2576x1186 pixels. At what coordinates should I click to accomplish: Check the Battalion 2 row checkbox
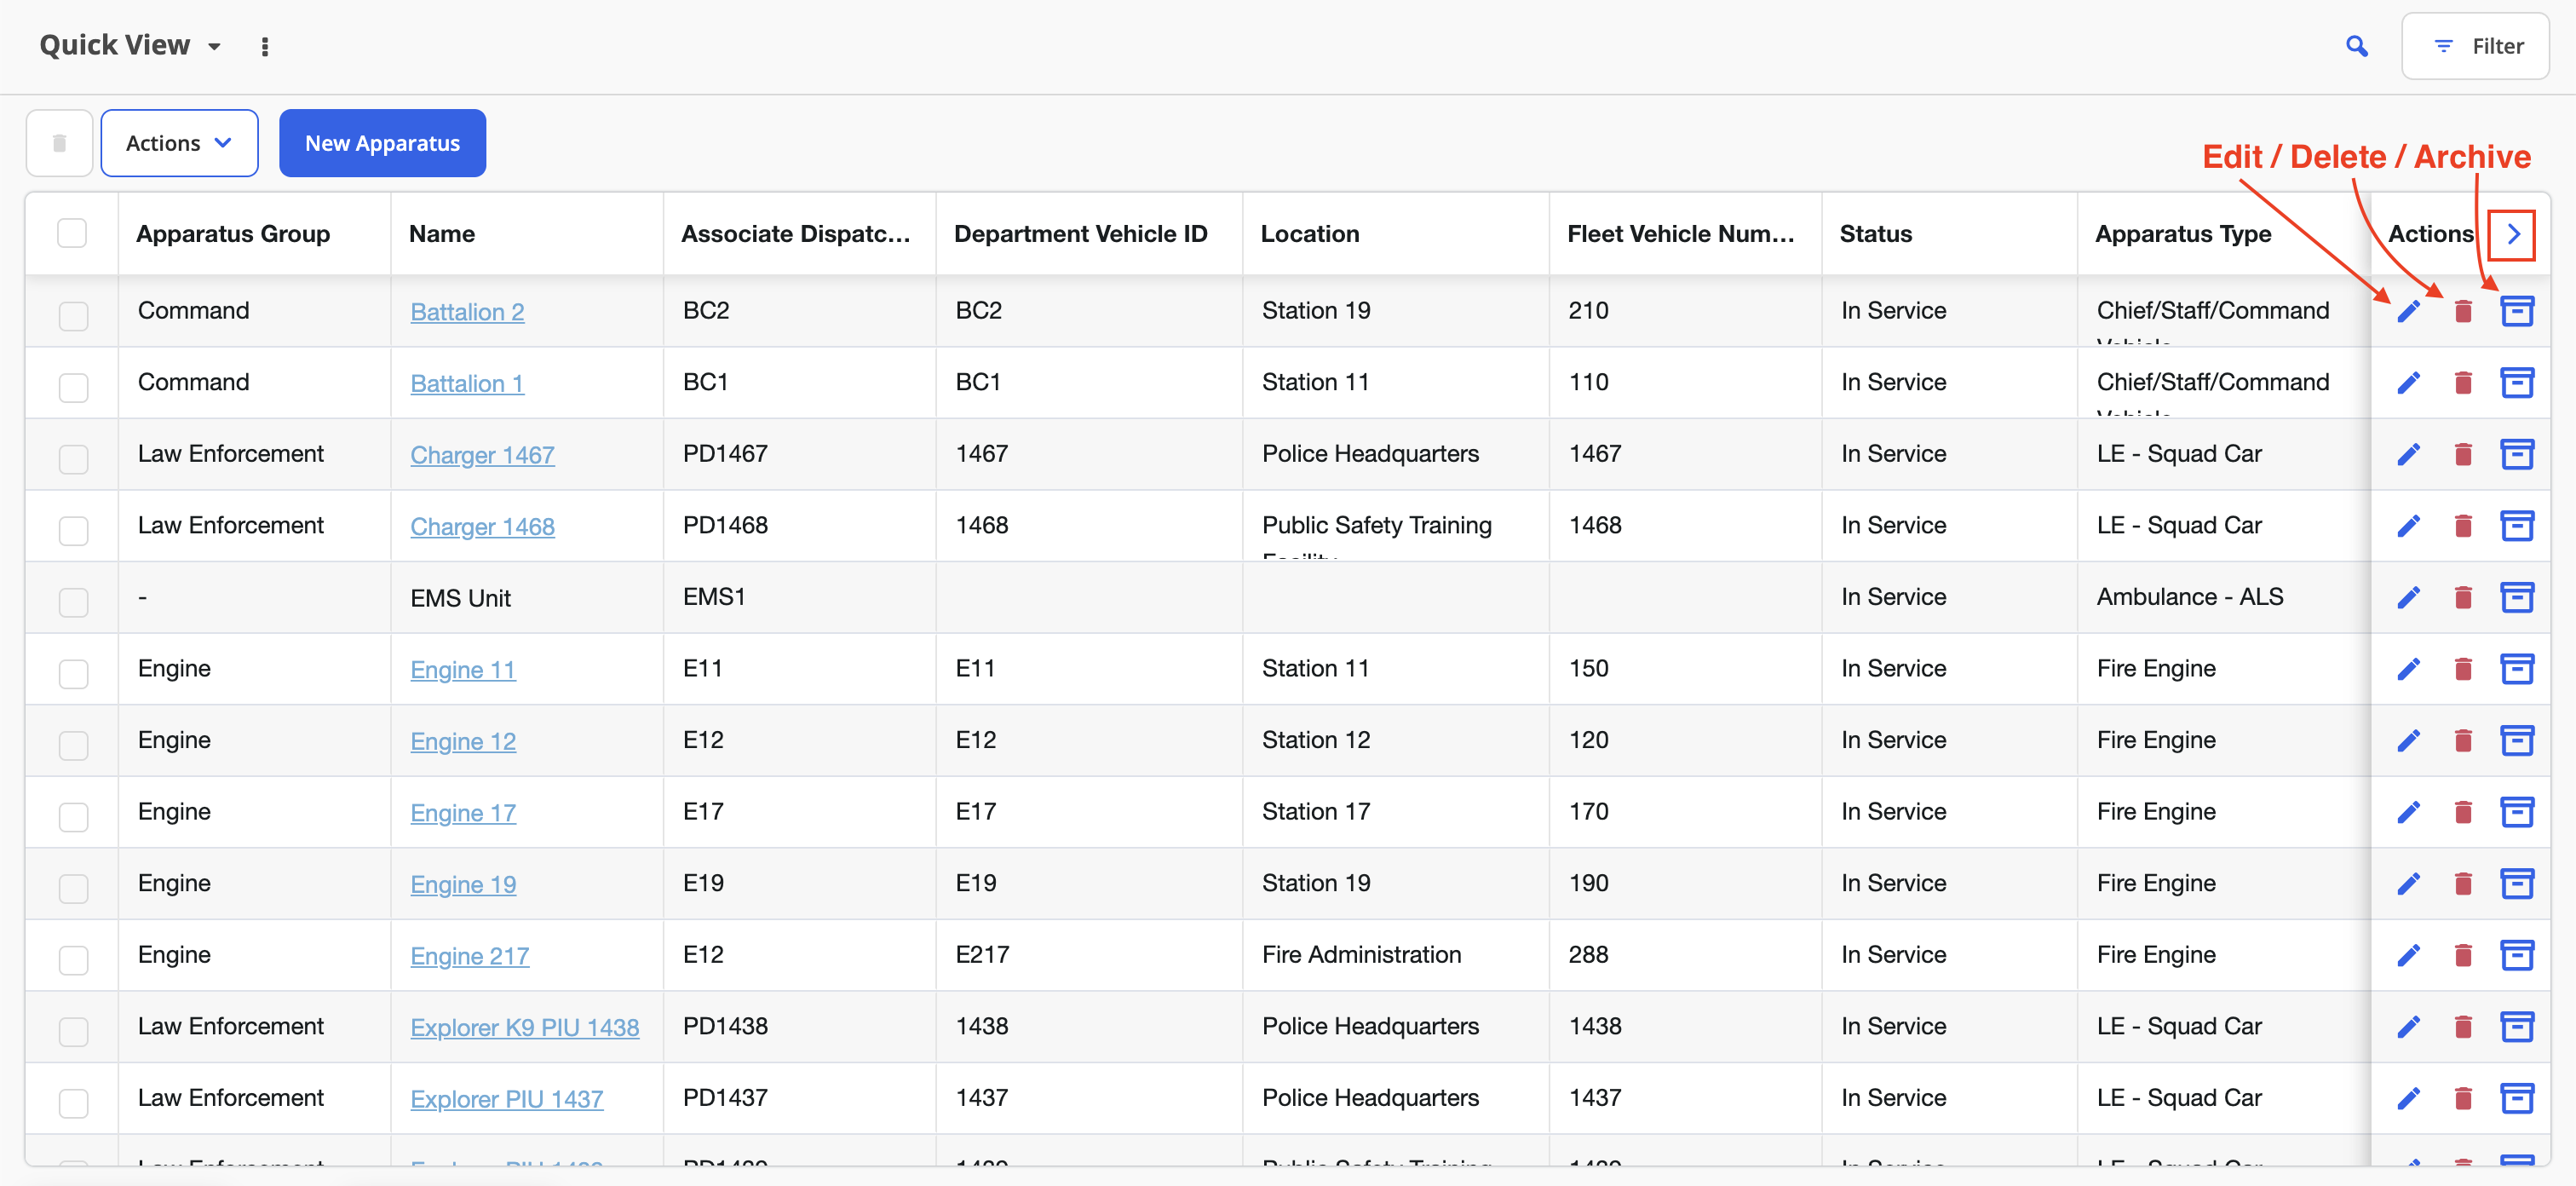pos(73,316)
